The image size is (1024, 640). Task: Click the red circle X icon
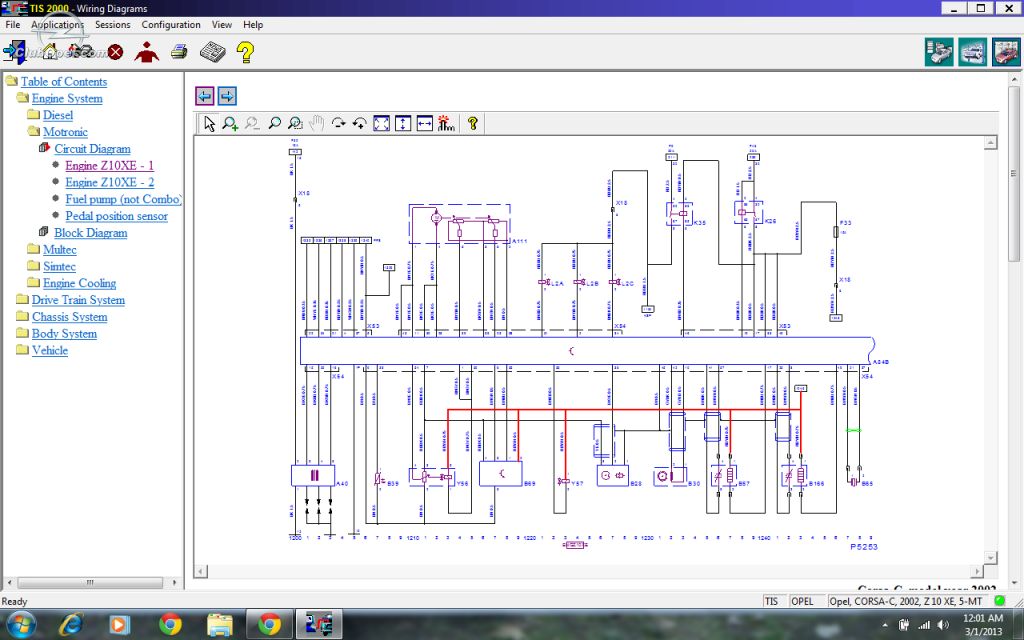116,52
